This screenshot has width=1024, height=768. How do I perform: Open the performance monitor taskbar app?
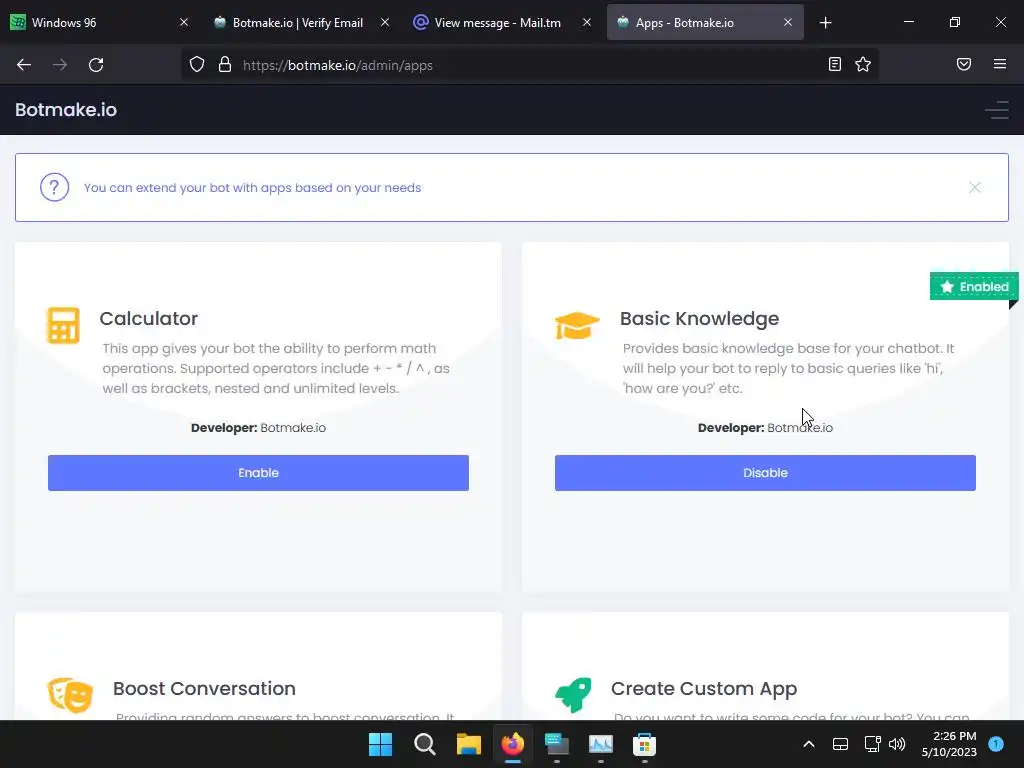(x=601, y=744)
